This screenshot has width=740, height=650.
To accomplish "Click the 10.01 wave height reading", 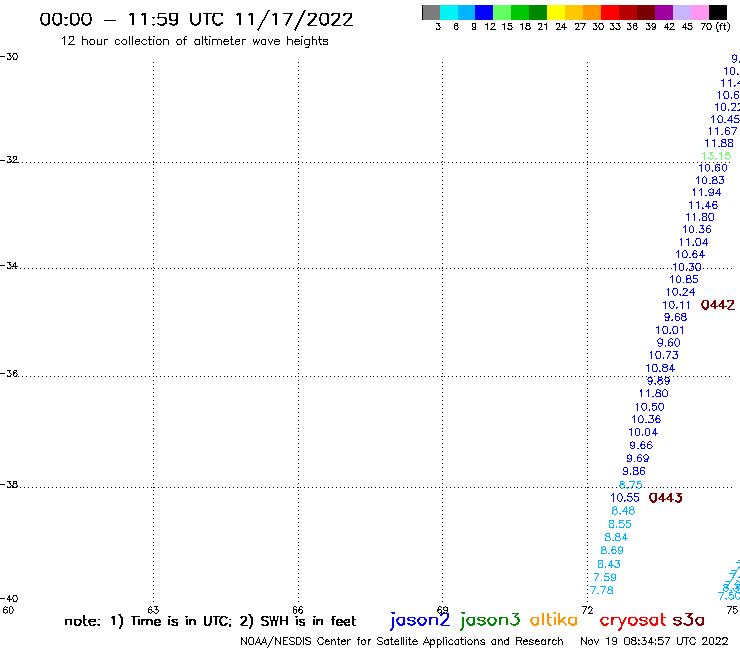I will [670, 330].
